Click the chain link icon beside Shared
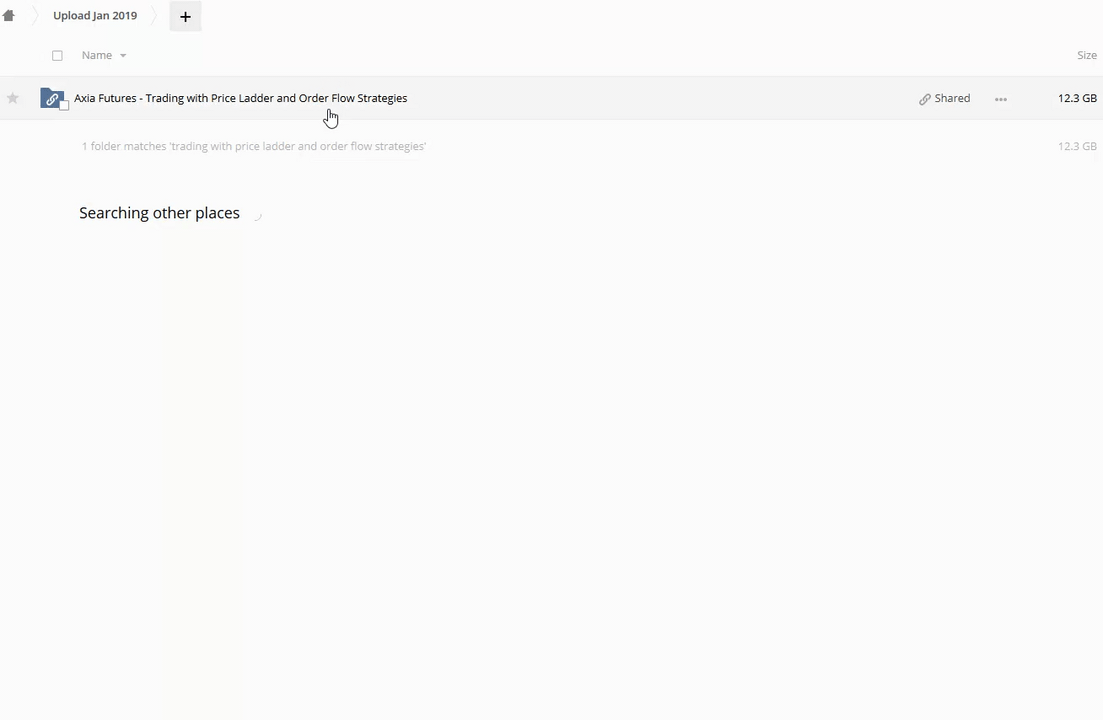 924,99
